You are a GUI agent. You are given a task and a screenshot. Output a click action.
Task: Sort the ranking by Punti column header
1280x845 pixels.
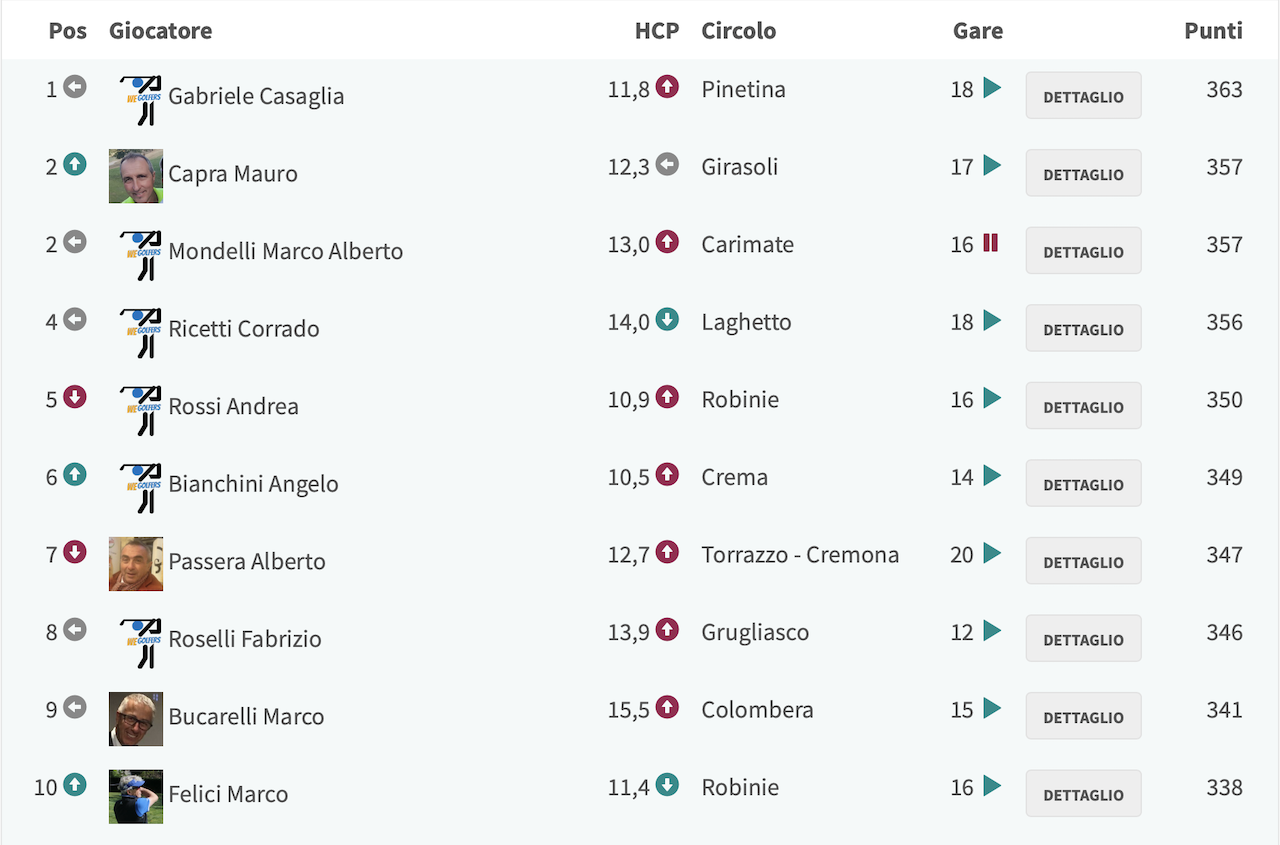[x=1213, y=31]
